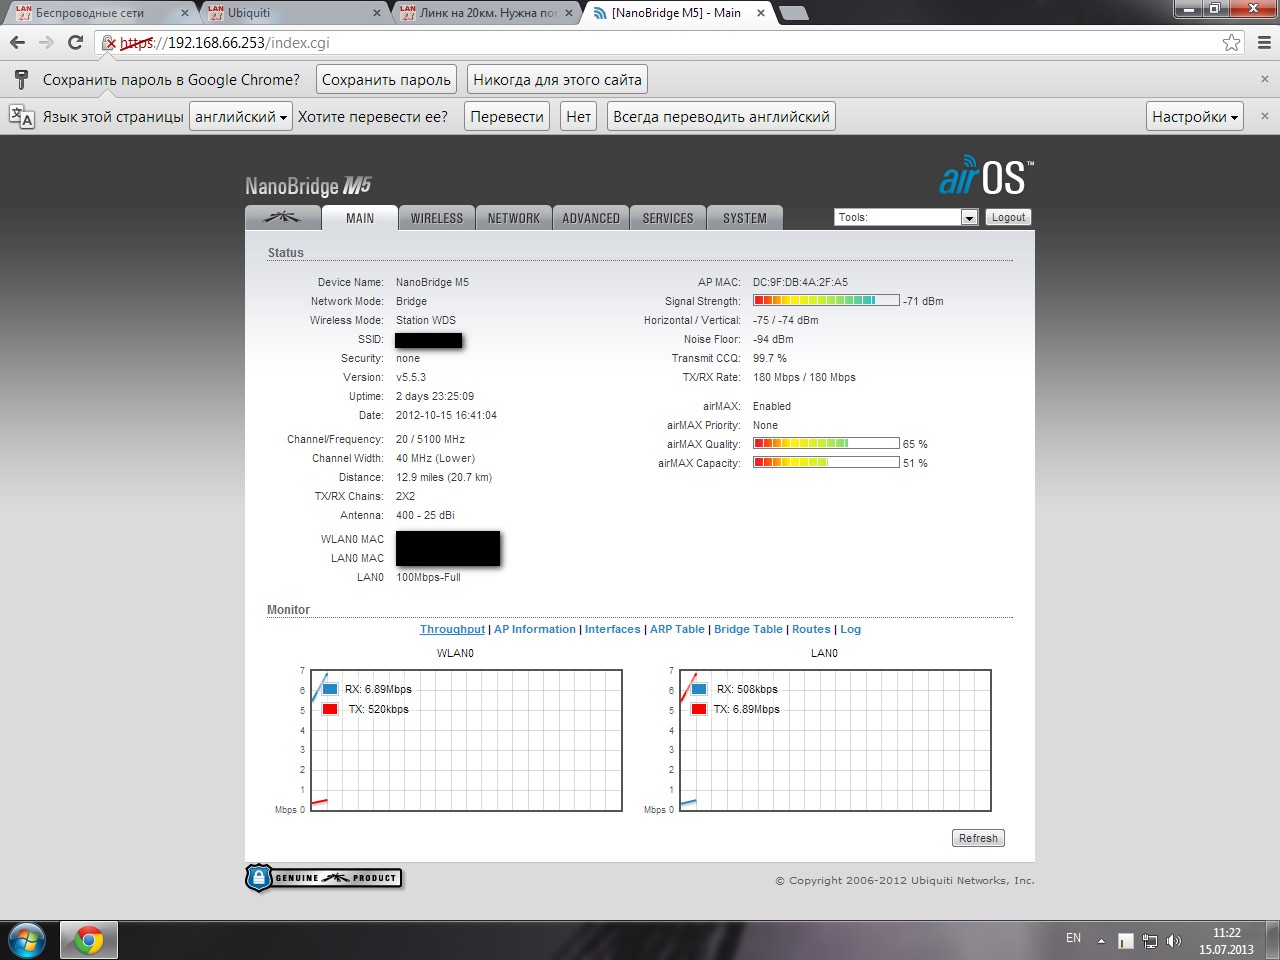The width and height of the screenshot is (1280, 960).
Task: Open the WIRELESS tab
Action: pos(437,218)
